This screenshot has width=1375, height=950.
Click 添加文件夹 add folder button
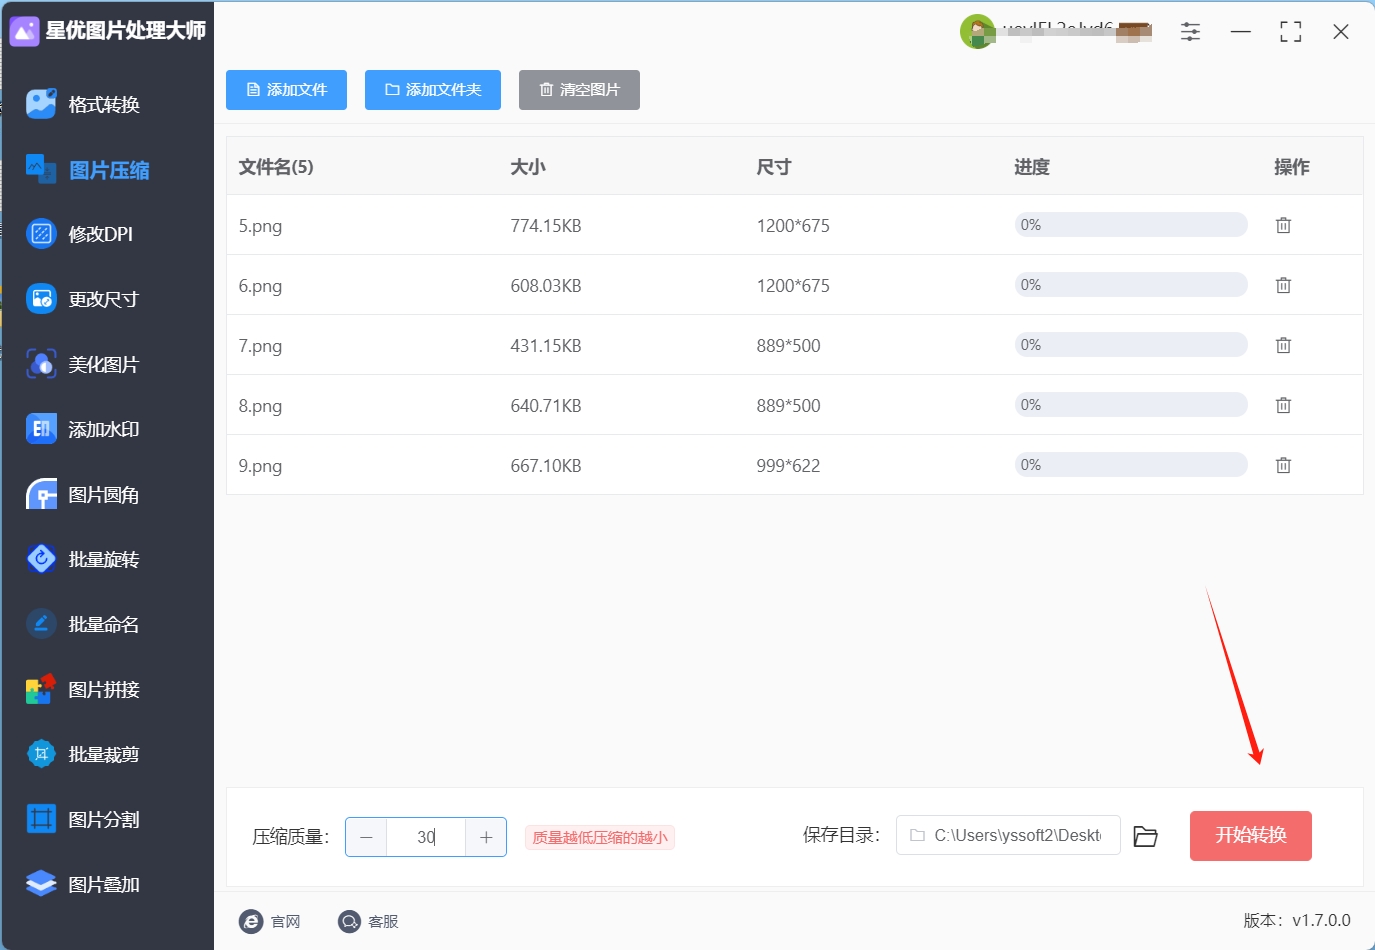click(x=433, y=90)
